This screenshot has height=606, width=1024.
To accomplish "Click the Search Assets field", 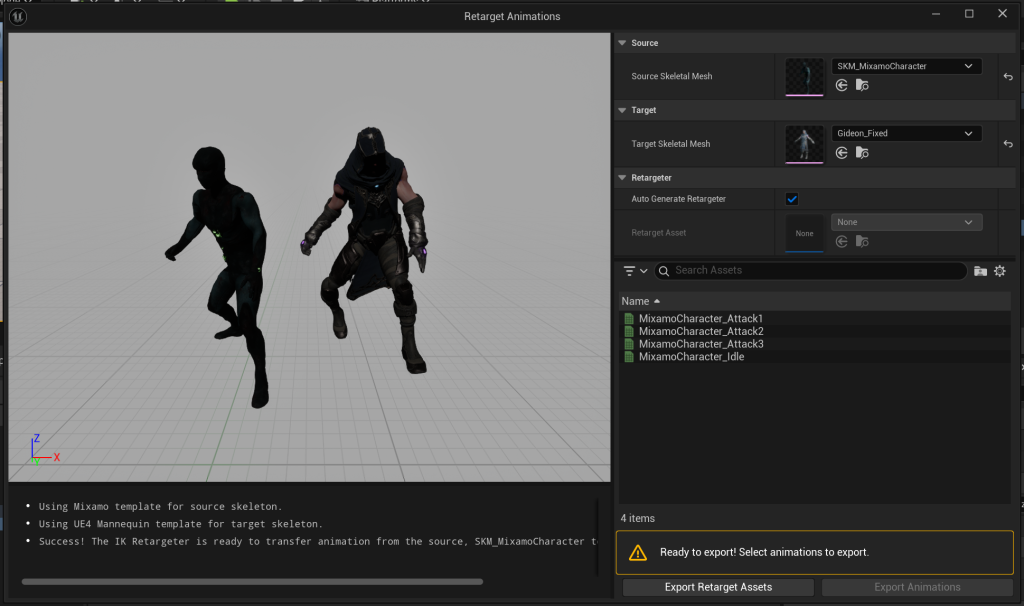I will point(810,270).
